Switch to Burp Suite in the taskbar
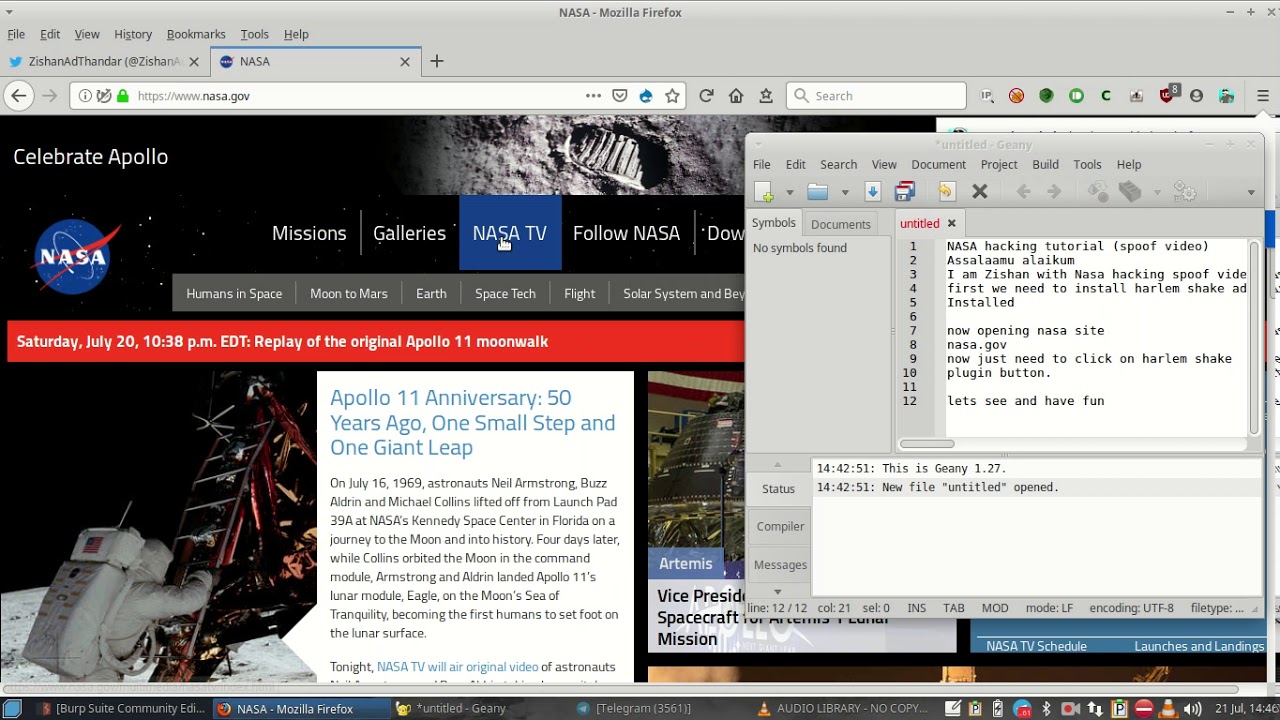This screenshot has width=1280, height=720. tap(121, 708)
